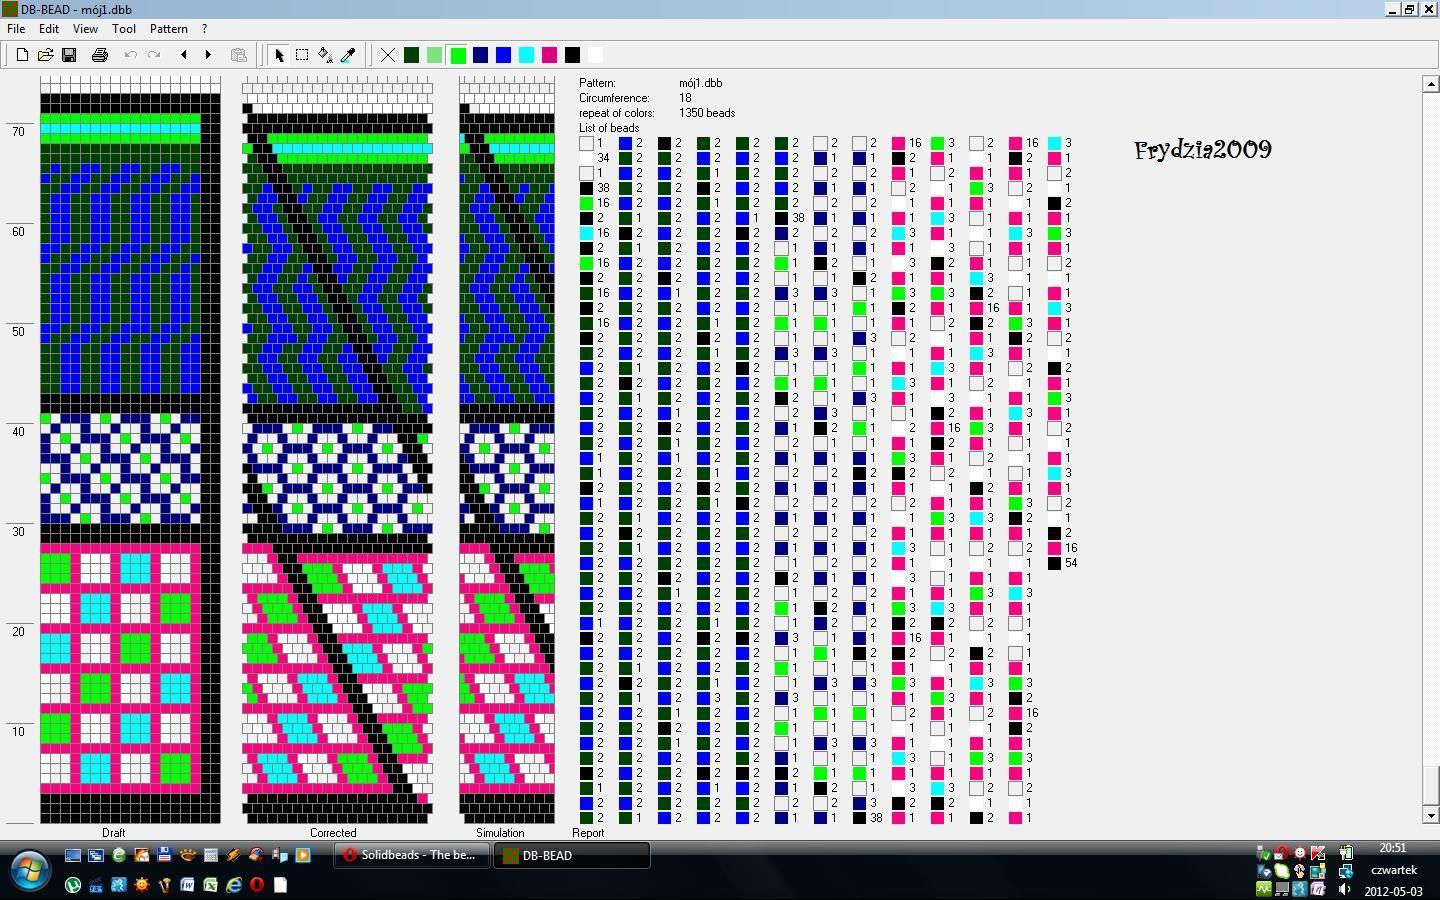The height and width of the screenshot is (900, 1440).
Task: Choose the dark green color swatch
Action: [411, 55]
